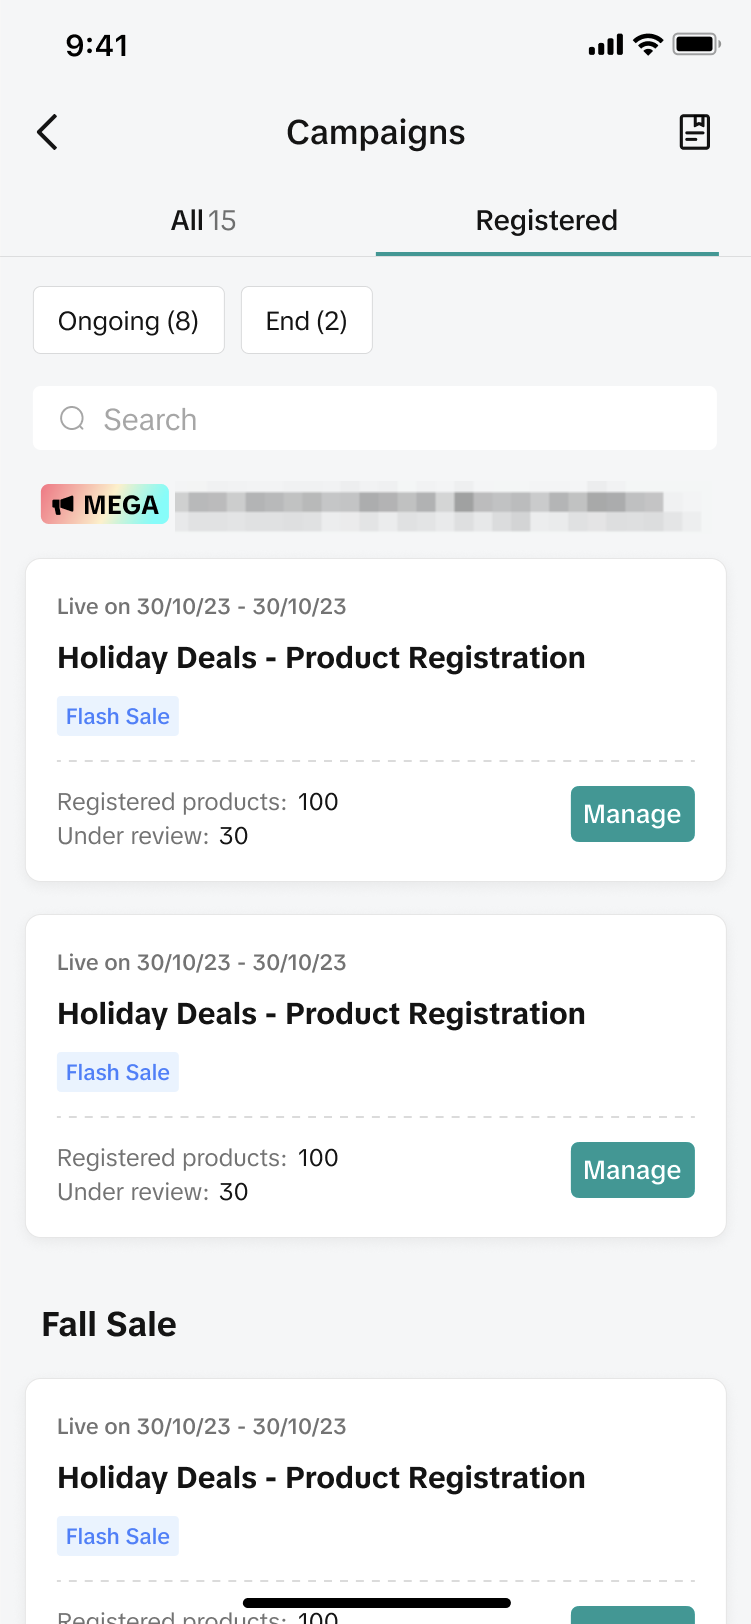This screenshot has height=1624, width=751.
Task: Tap Flash Sale tag on first card
Action: (118, 717)
